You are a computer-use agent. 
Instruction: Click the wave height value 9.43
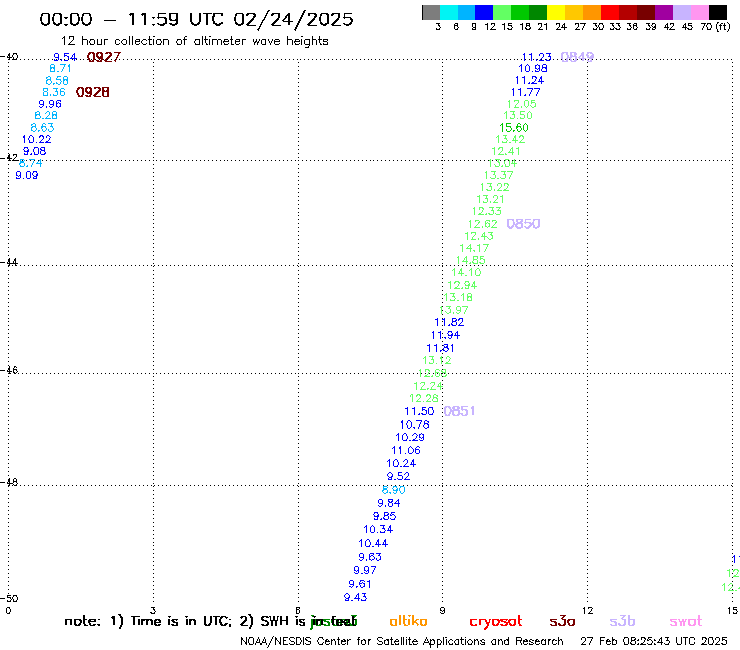[x=355, y=597]
